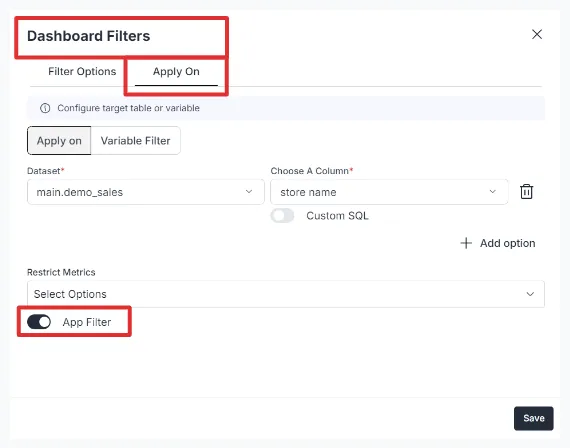The width and height of the screenshot is (570, 448).
Task: Click the App Filter label text
Action: 87,322
